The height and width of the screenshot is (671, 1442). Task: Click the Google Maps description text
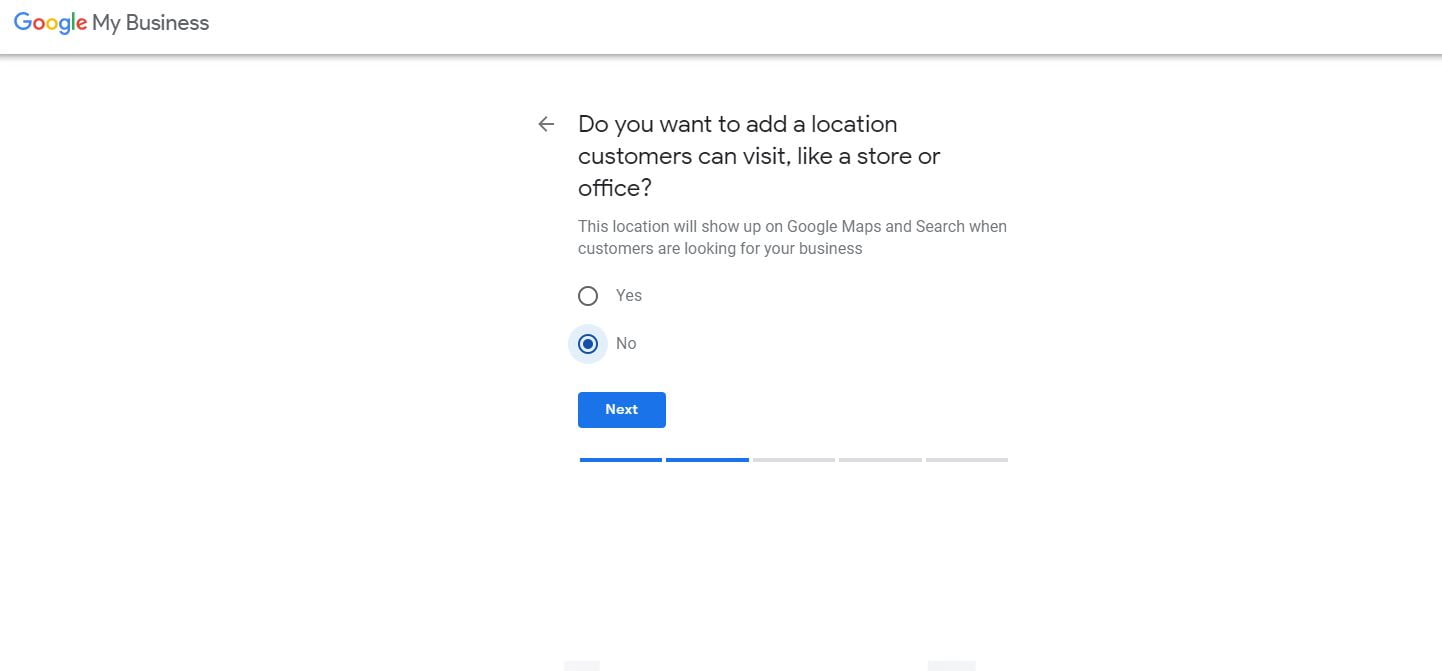792,236
